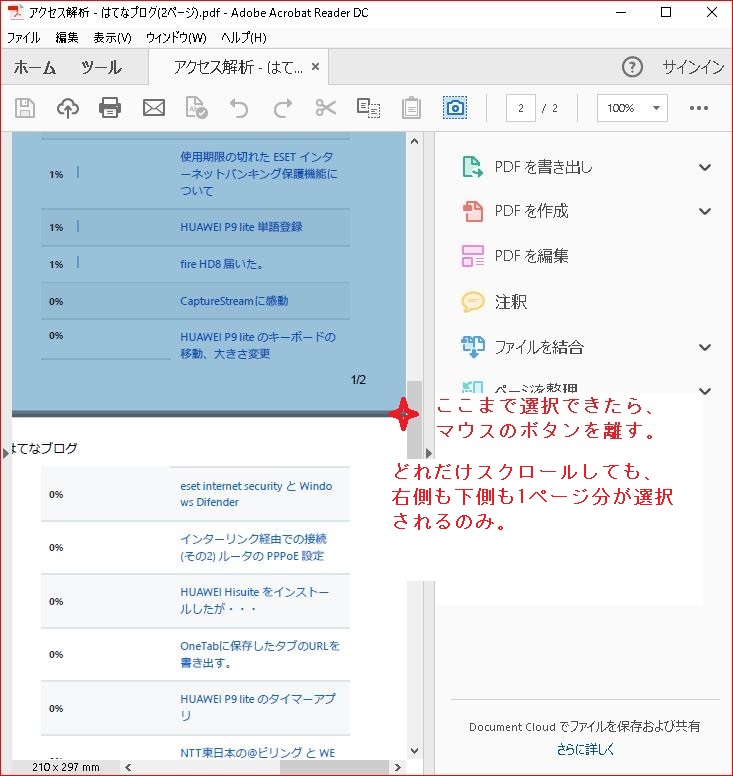Screen dimensions: 733x776
Task: Click 注釈 tool label
Action: click(x=511, y=301)
